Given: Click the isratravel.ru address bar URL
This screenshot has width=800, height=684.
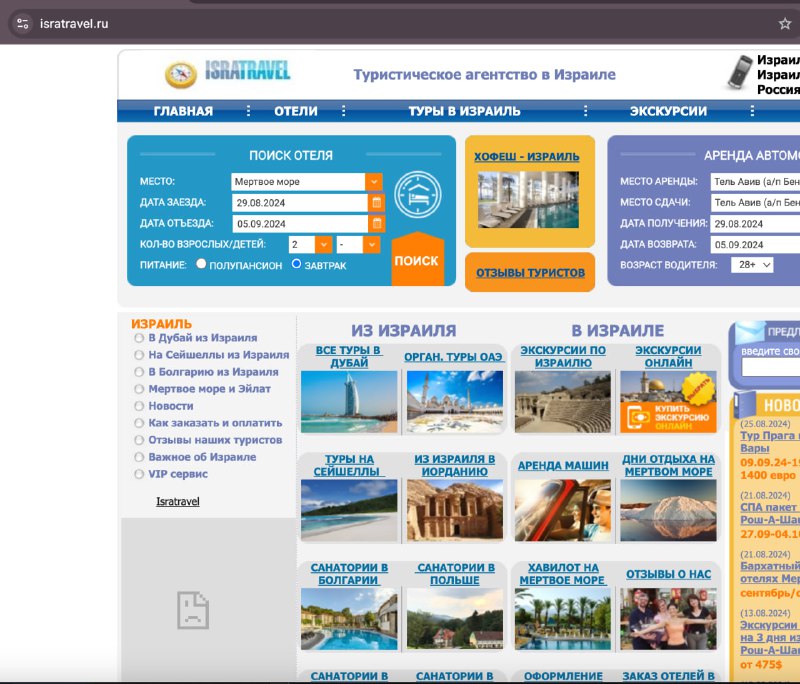Looking at the screenshot, I should pyautogui.click(x=74, y=23).
